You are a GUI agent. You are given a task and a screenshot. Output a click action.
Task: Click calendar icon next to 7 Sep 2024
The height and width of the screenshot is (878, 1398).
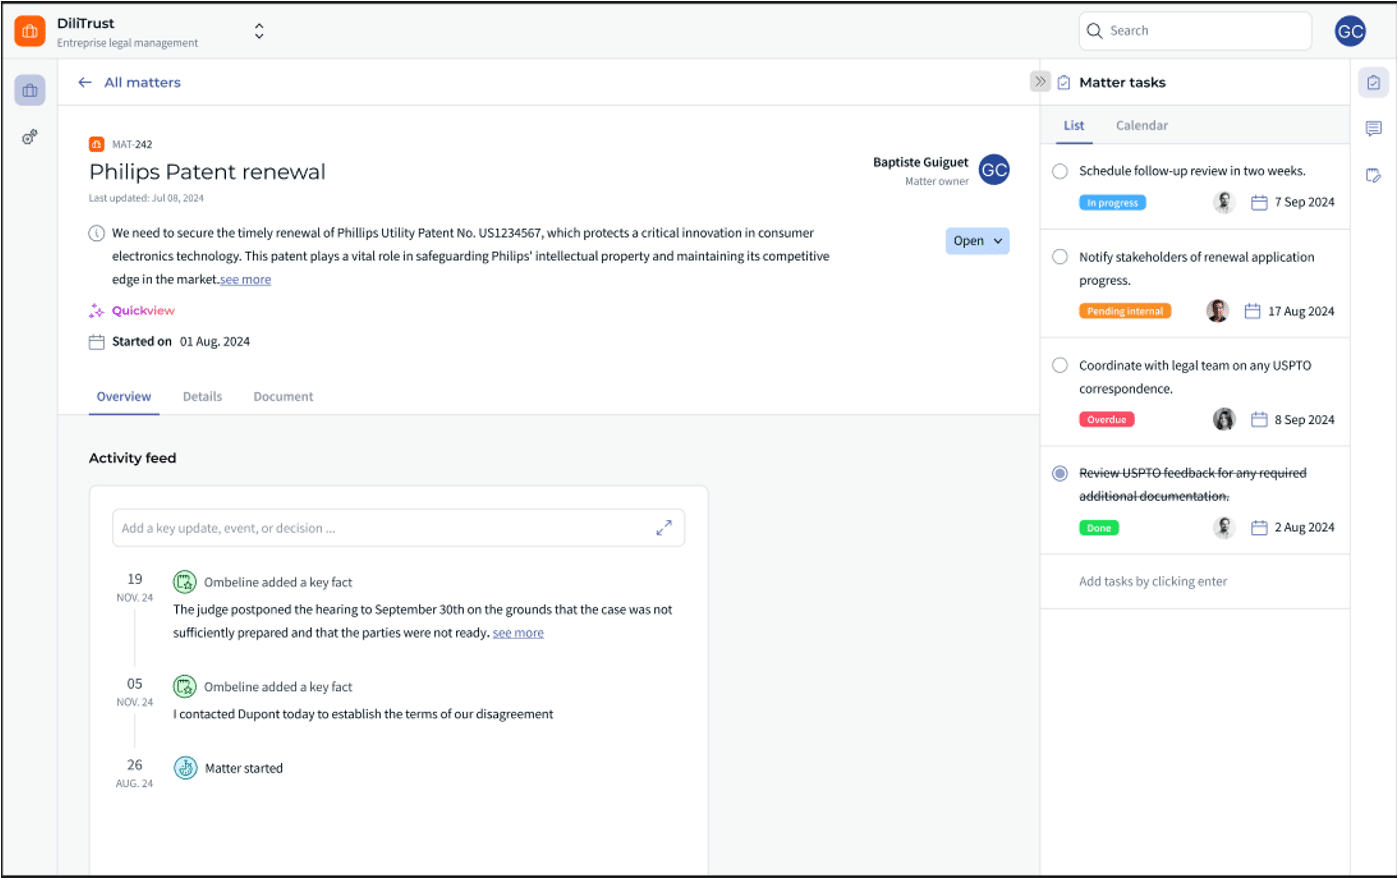point(1259,203)
